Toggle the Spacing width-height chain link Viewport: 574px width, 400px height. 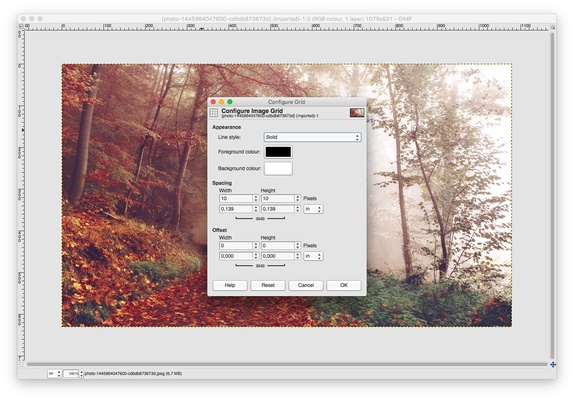coord(260,218)
